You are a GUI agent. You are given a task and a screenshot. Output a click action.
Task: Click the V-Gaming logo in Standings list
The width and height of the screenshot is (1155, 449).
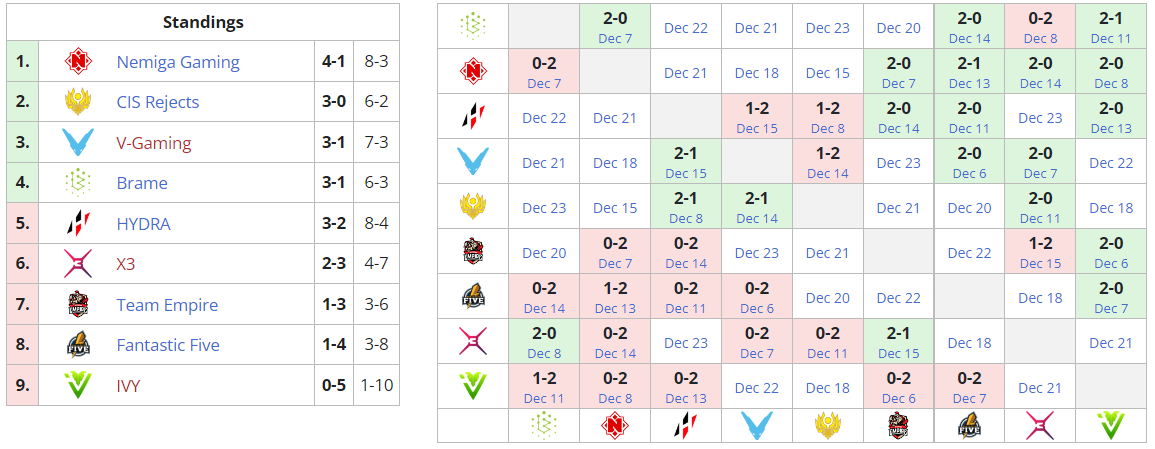tap(78, 143)
